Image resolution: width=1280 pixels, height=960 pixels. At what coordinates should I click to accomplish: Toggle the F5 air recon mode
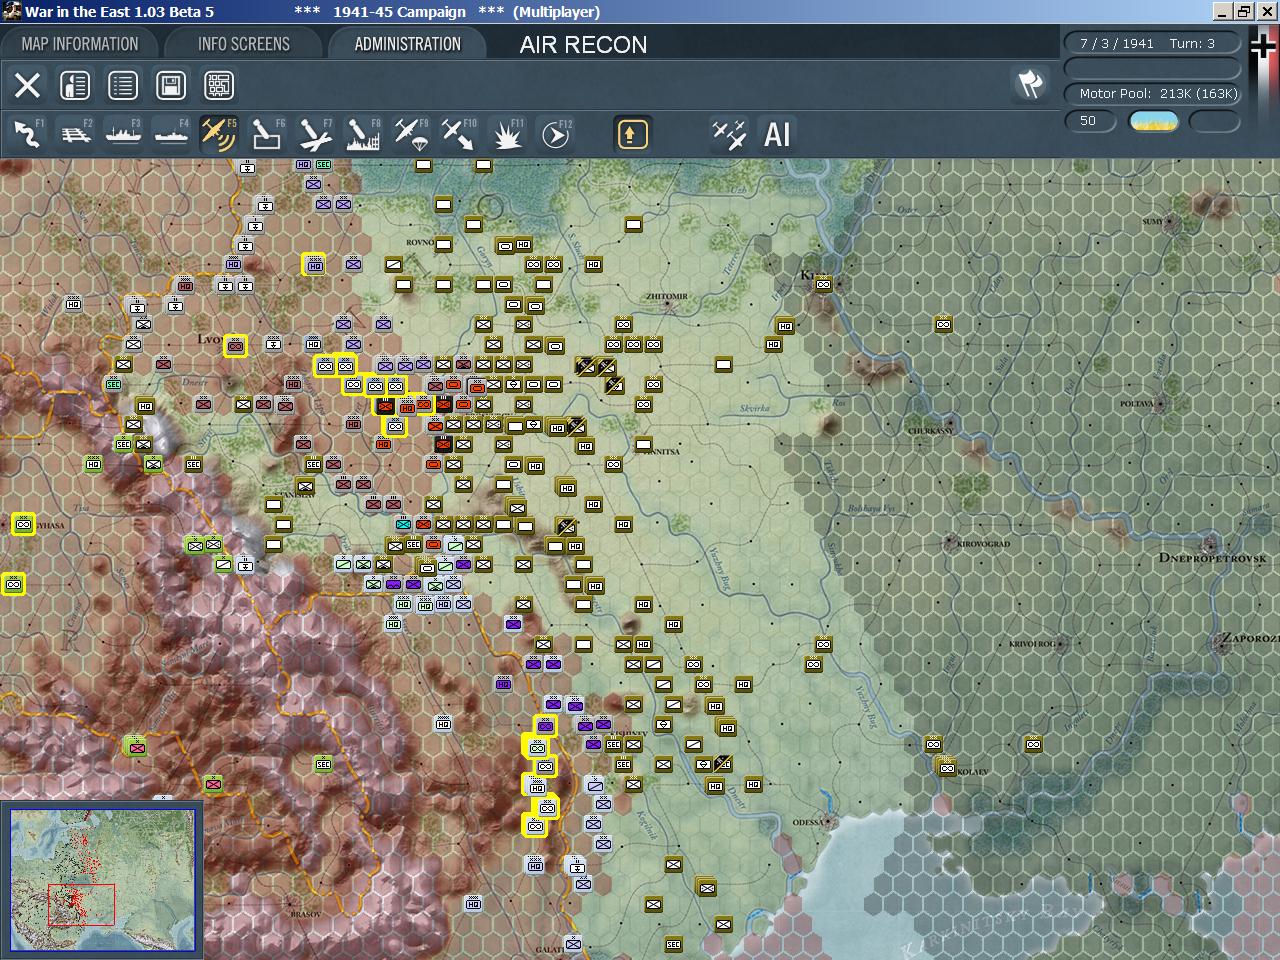click(x=218, y=134)
